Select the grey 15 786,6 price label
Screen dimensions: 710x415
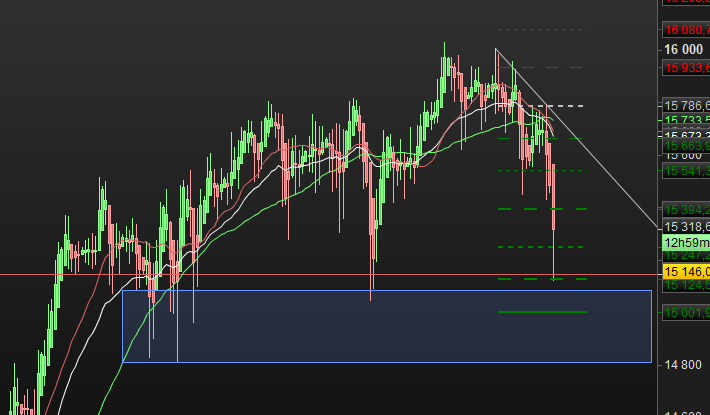686,106
